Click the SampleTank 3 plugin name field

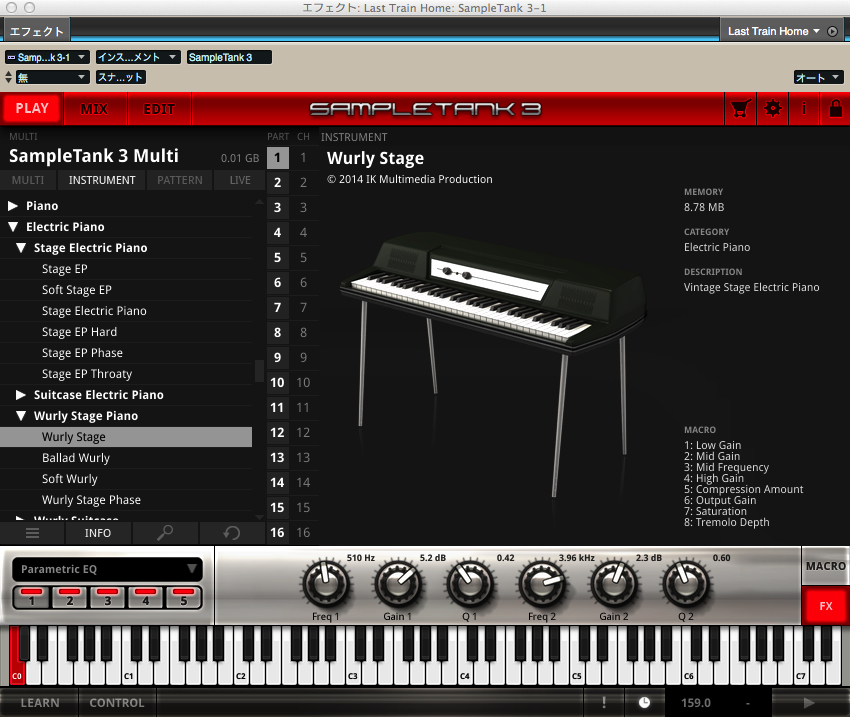click(229, 57)
